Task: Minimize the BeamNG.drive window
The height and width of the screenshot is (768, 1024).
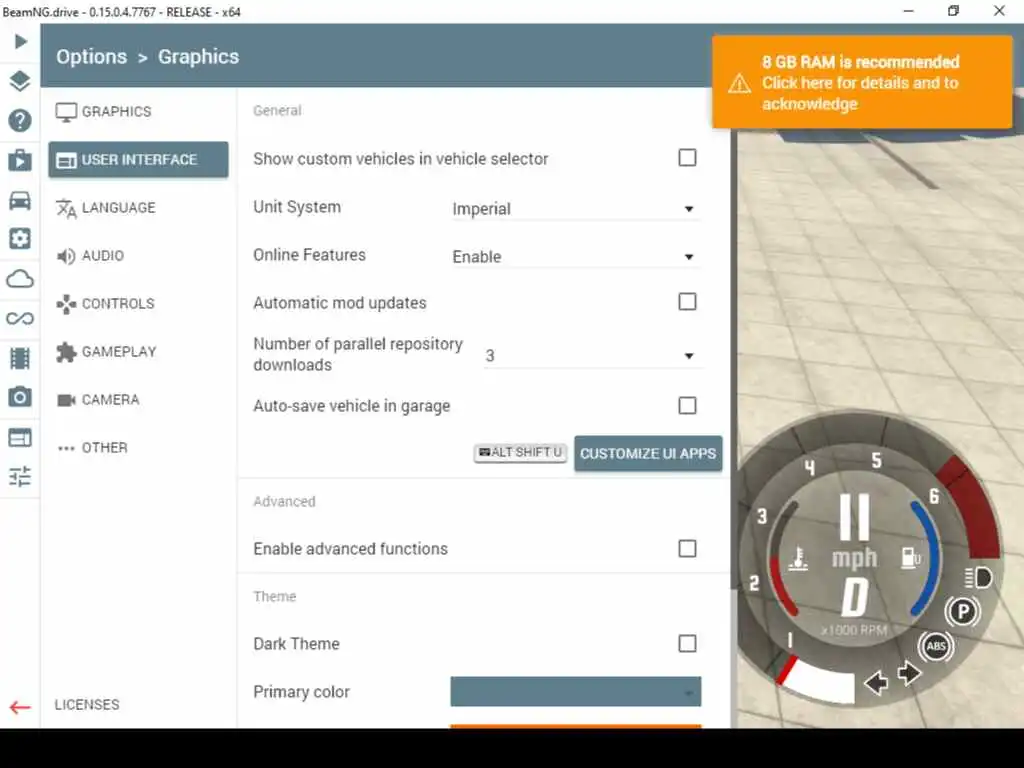Action: pos(908,10)
